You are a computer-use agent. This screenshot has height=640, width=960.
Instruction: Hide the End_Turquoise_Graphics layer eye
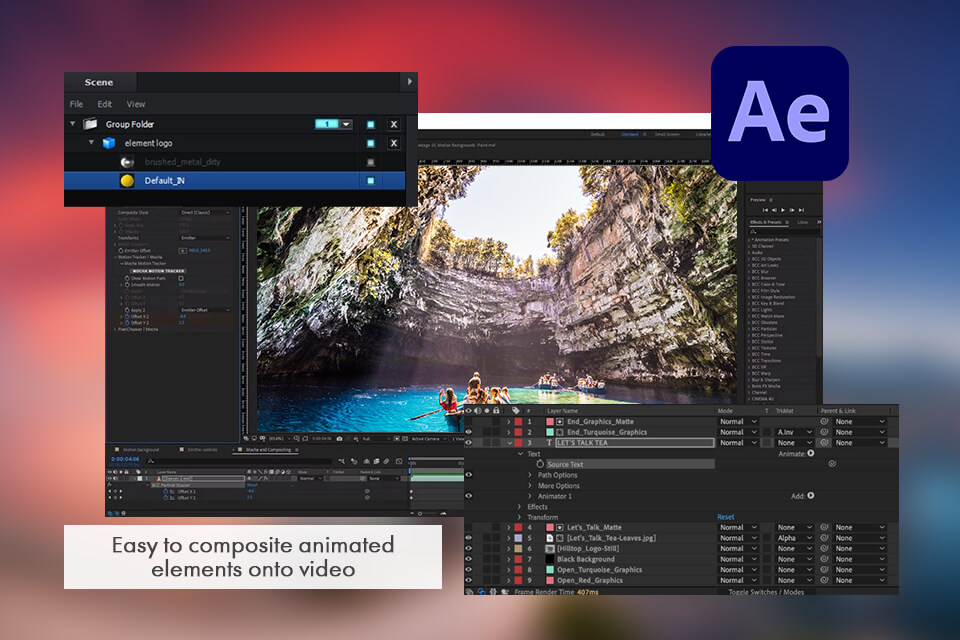pyautogui.click(x=469, y=432)
